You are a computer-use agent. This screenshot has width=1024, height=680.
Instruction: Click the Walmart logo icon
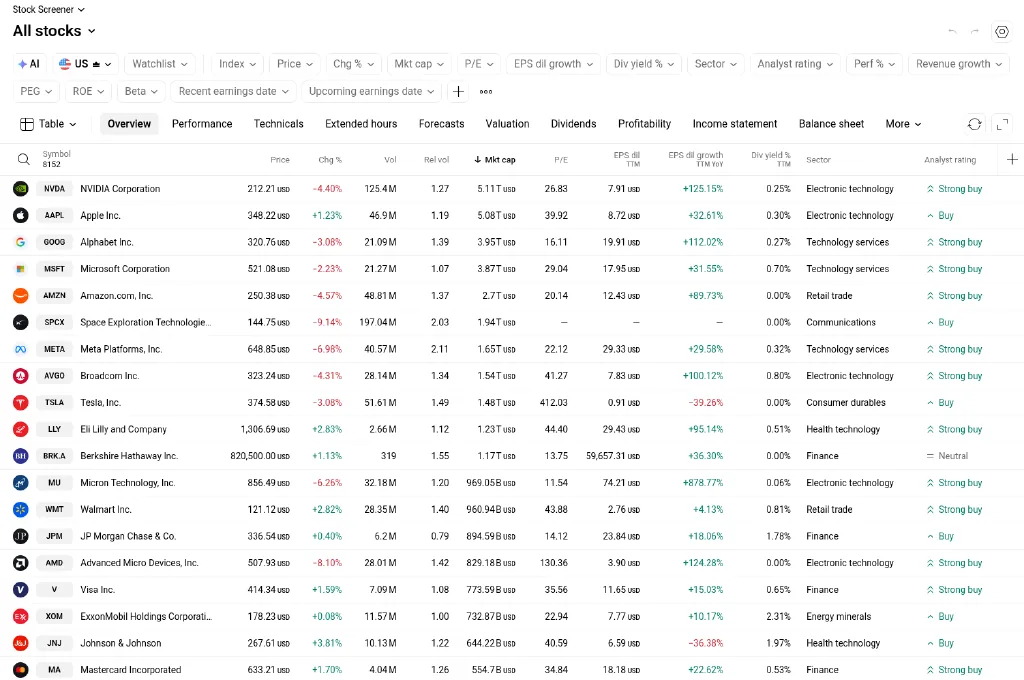click(x=21, y=510)
